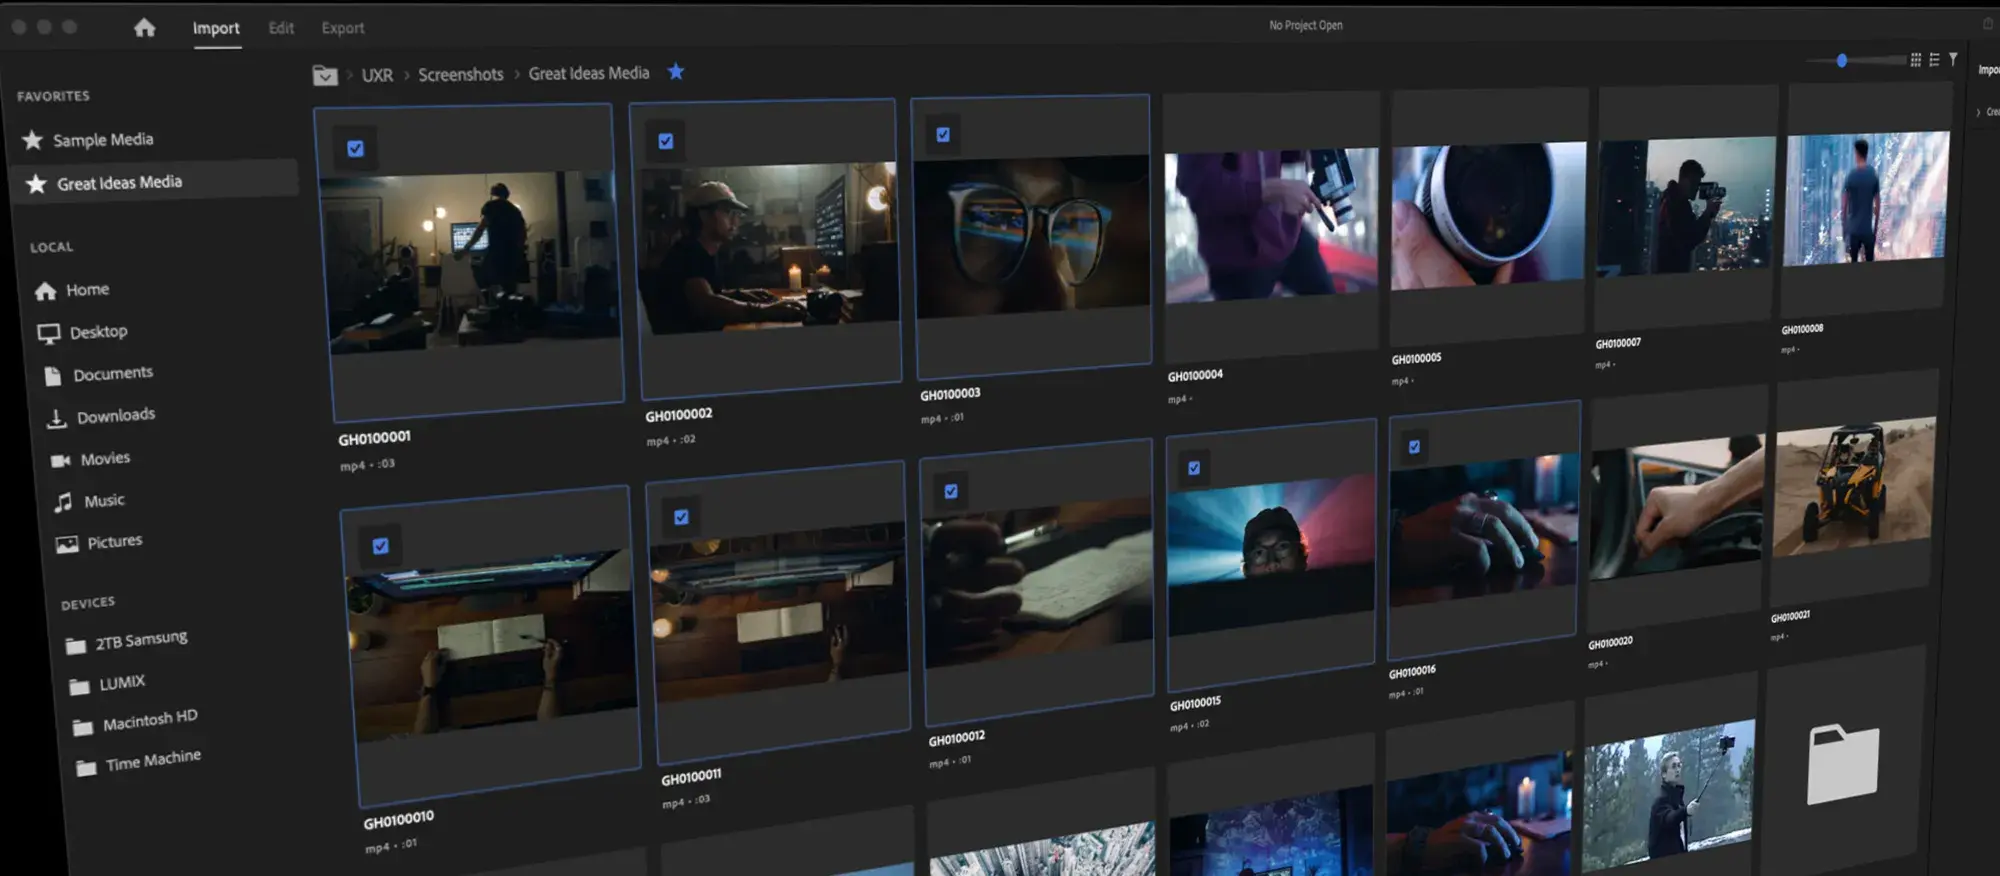Click the GH0100010 file name
Screen dimensions: 2000x876
coord(399,821)
